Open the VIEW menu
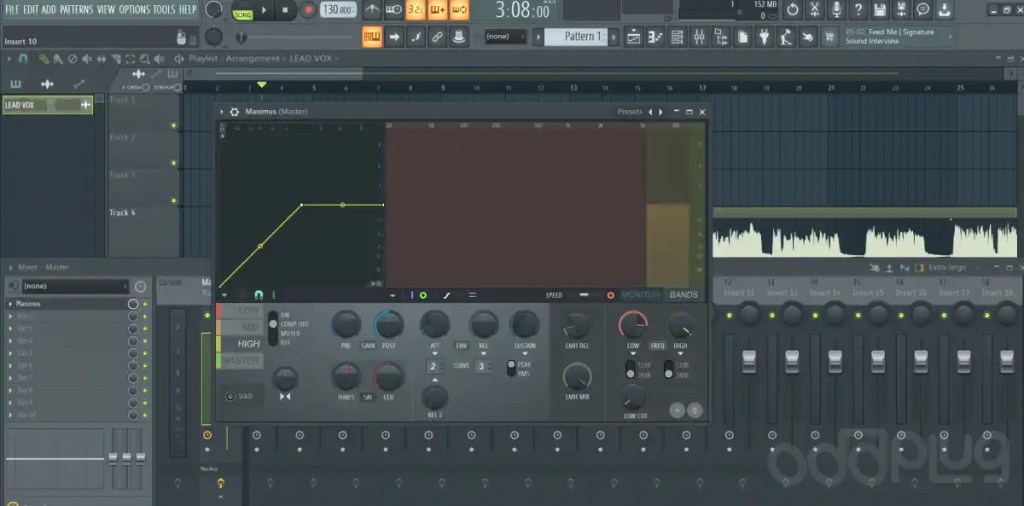1024x506 pixels. (106, 10)
